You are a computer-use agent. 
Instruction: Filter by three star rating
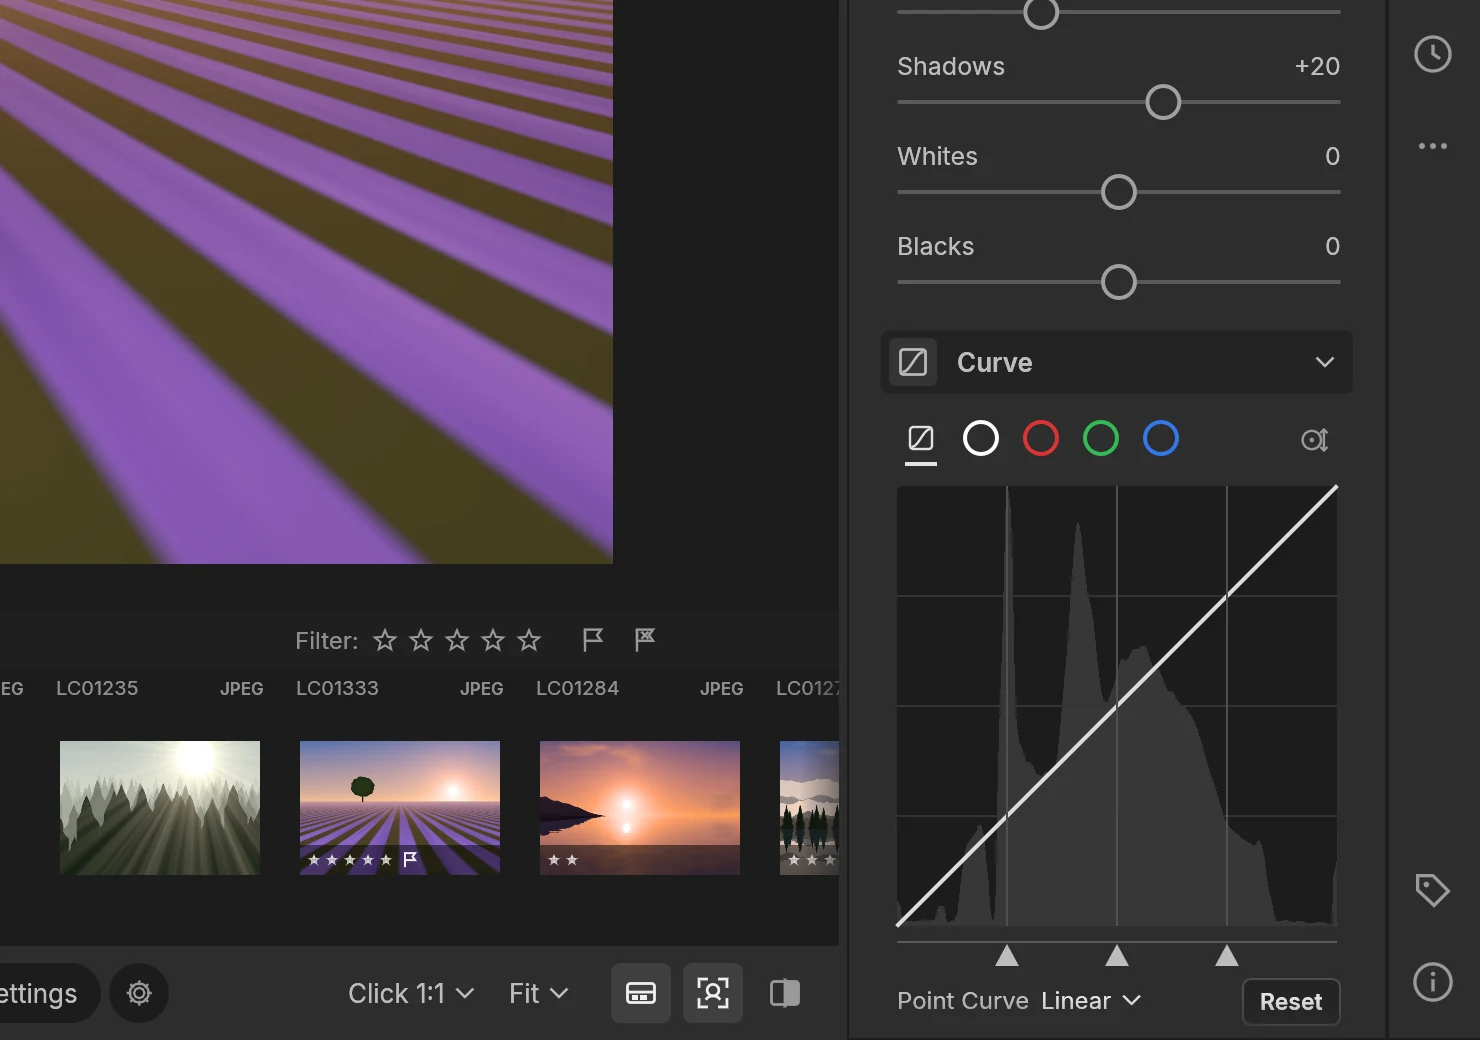tap(457, 640)
